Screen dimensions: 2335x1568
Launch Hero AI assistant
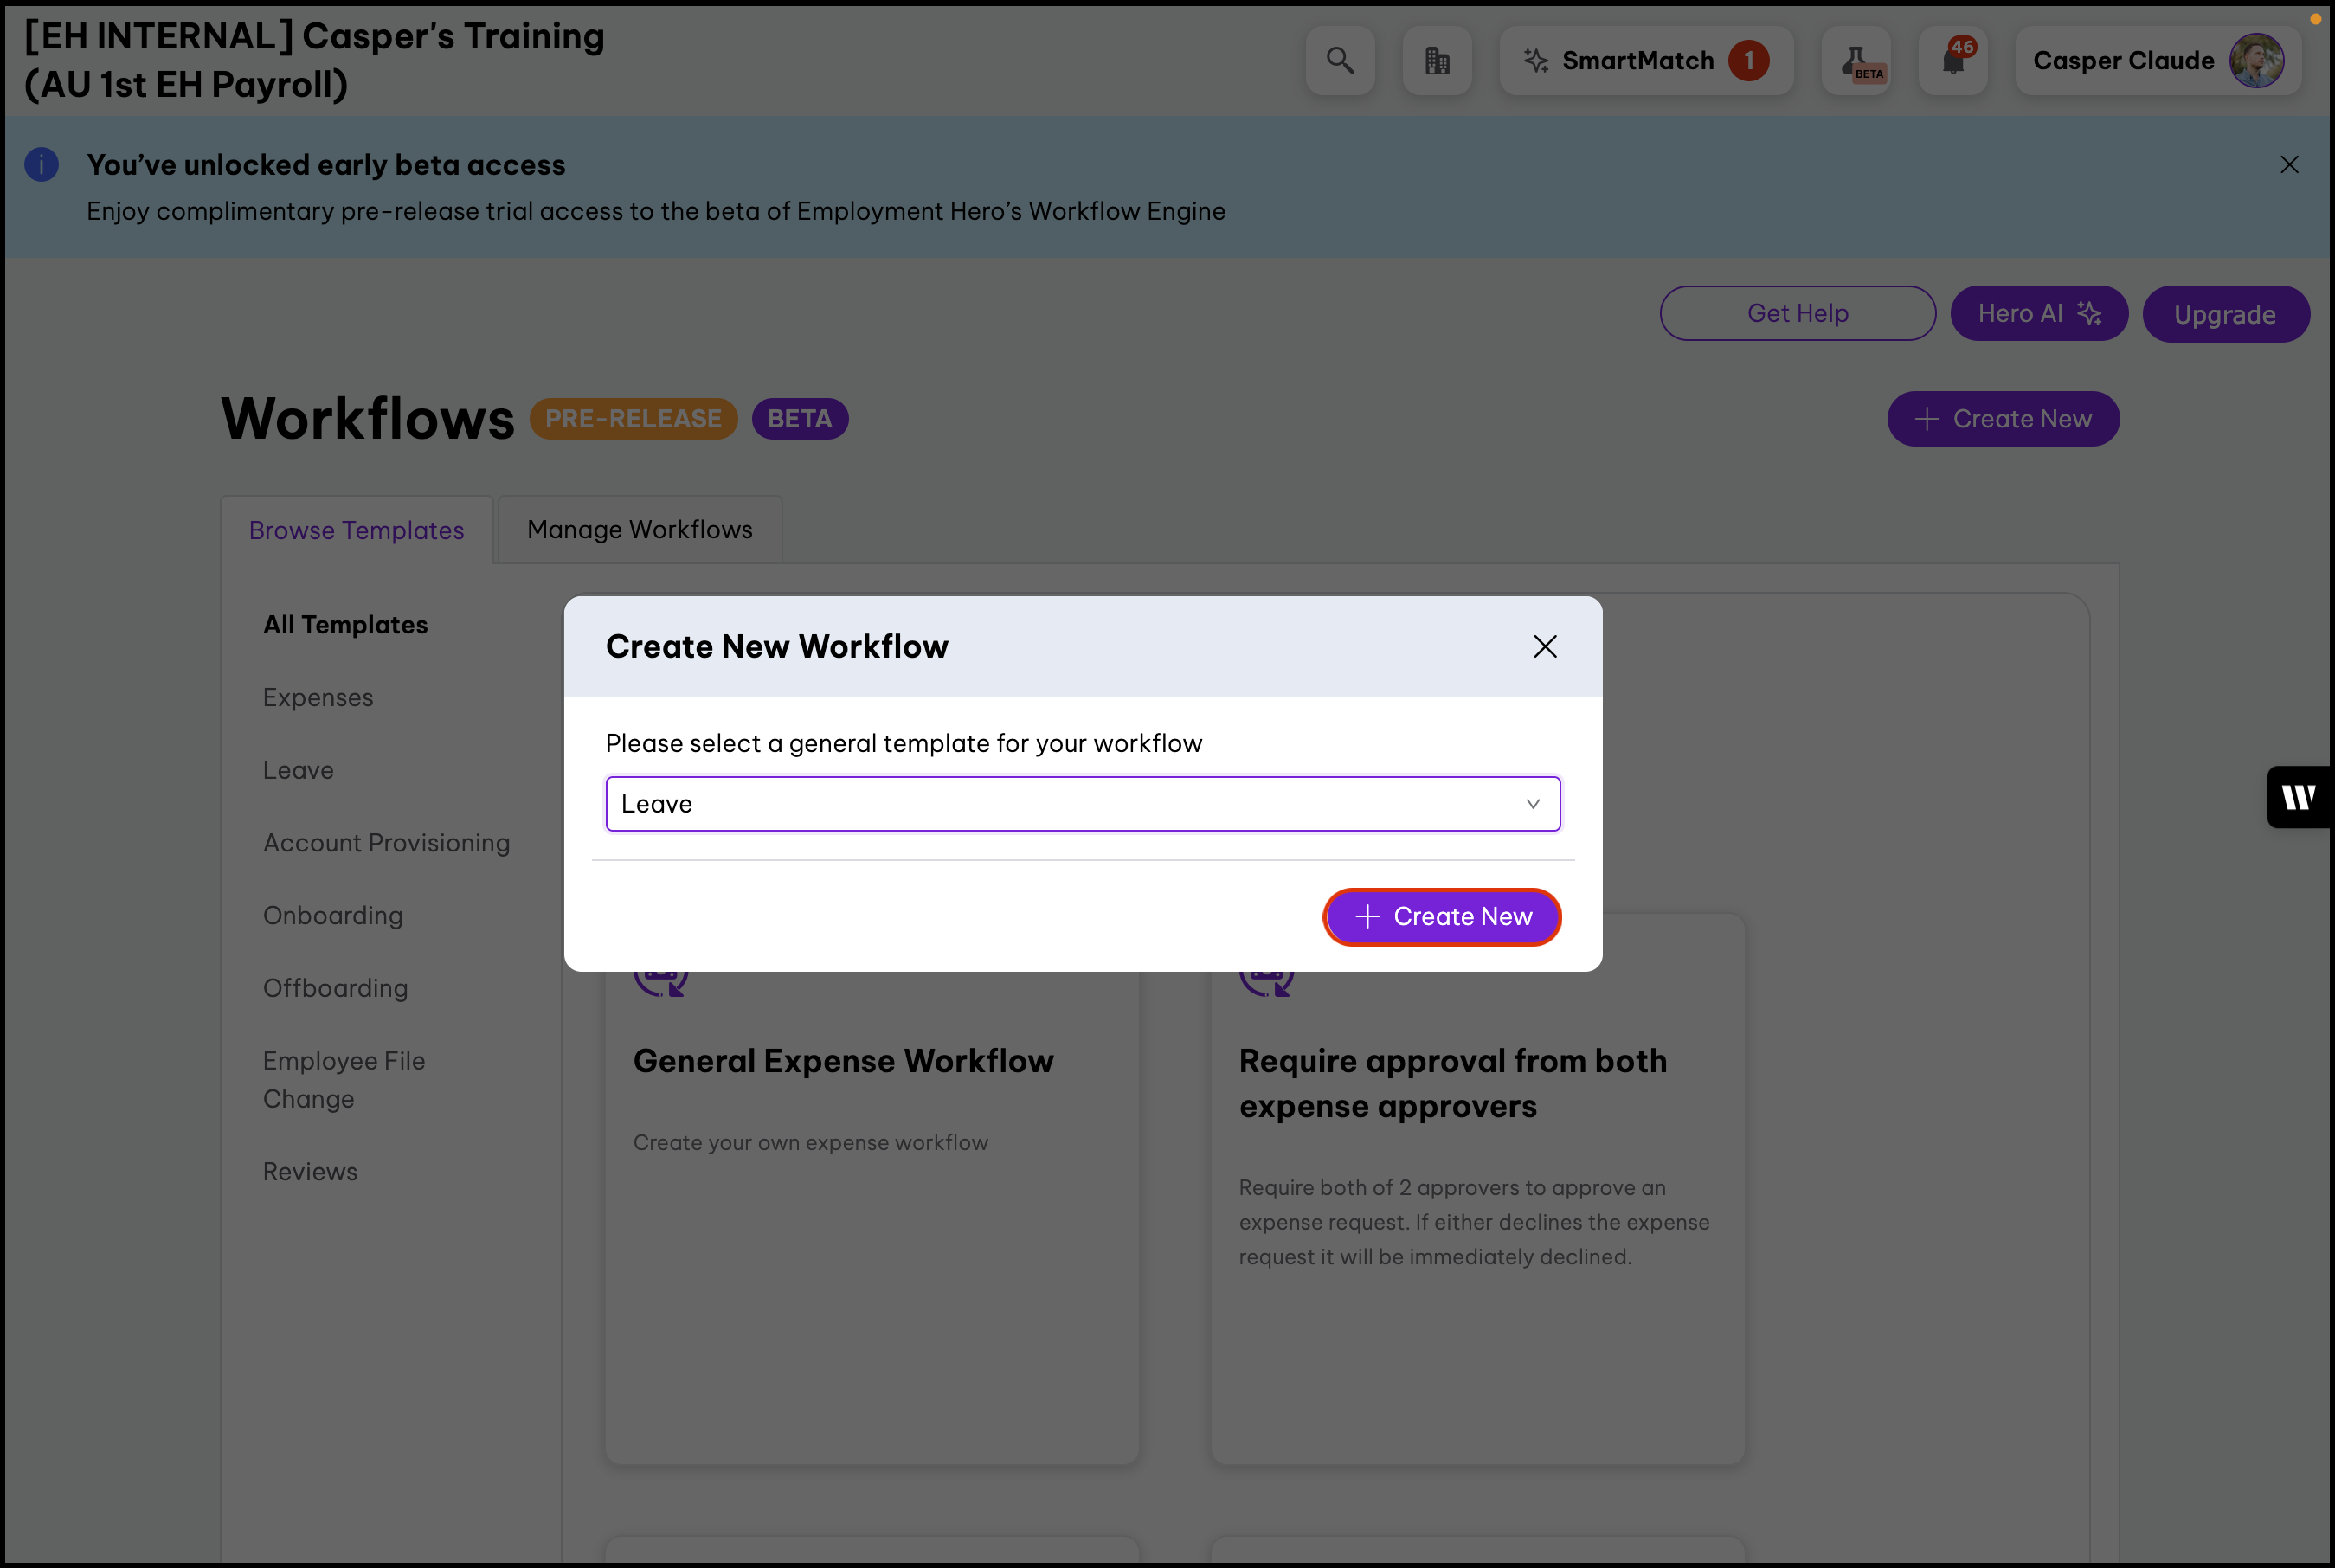(2038, 314)
